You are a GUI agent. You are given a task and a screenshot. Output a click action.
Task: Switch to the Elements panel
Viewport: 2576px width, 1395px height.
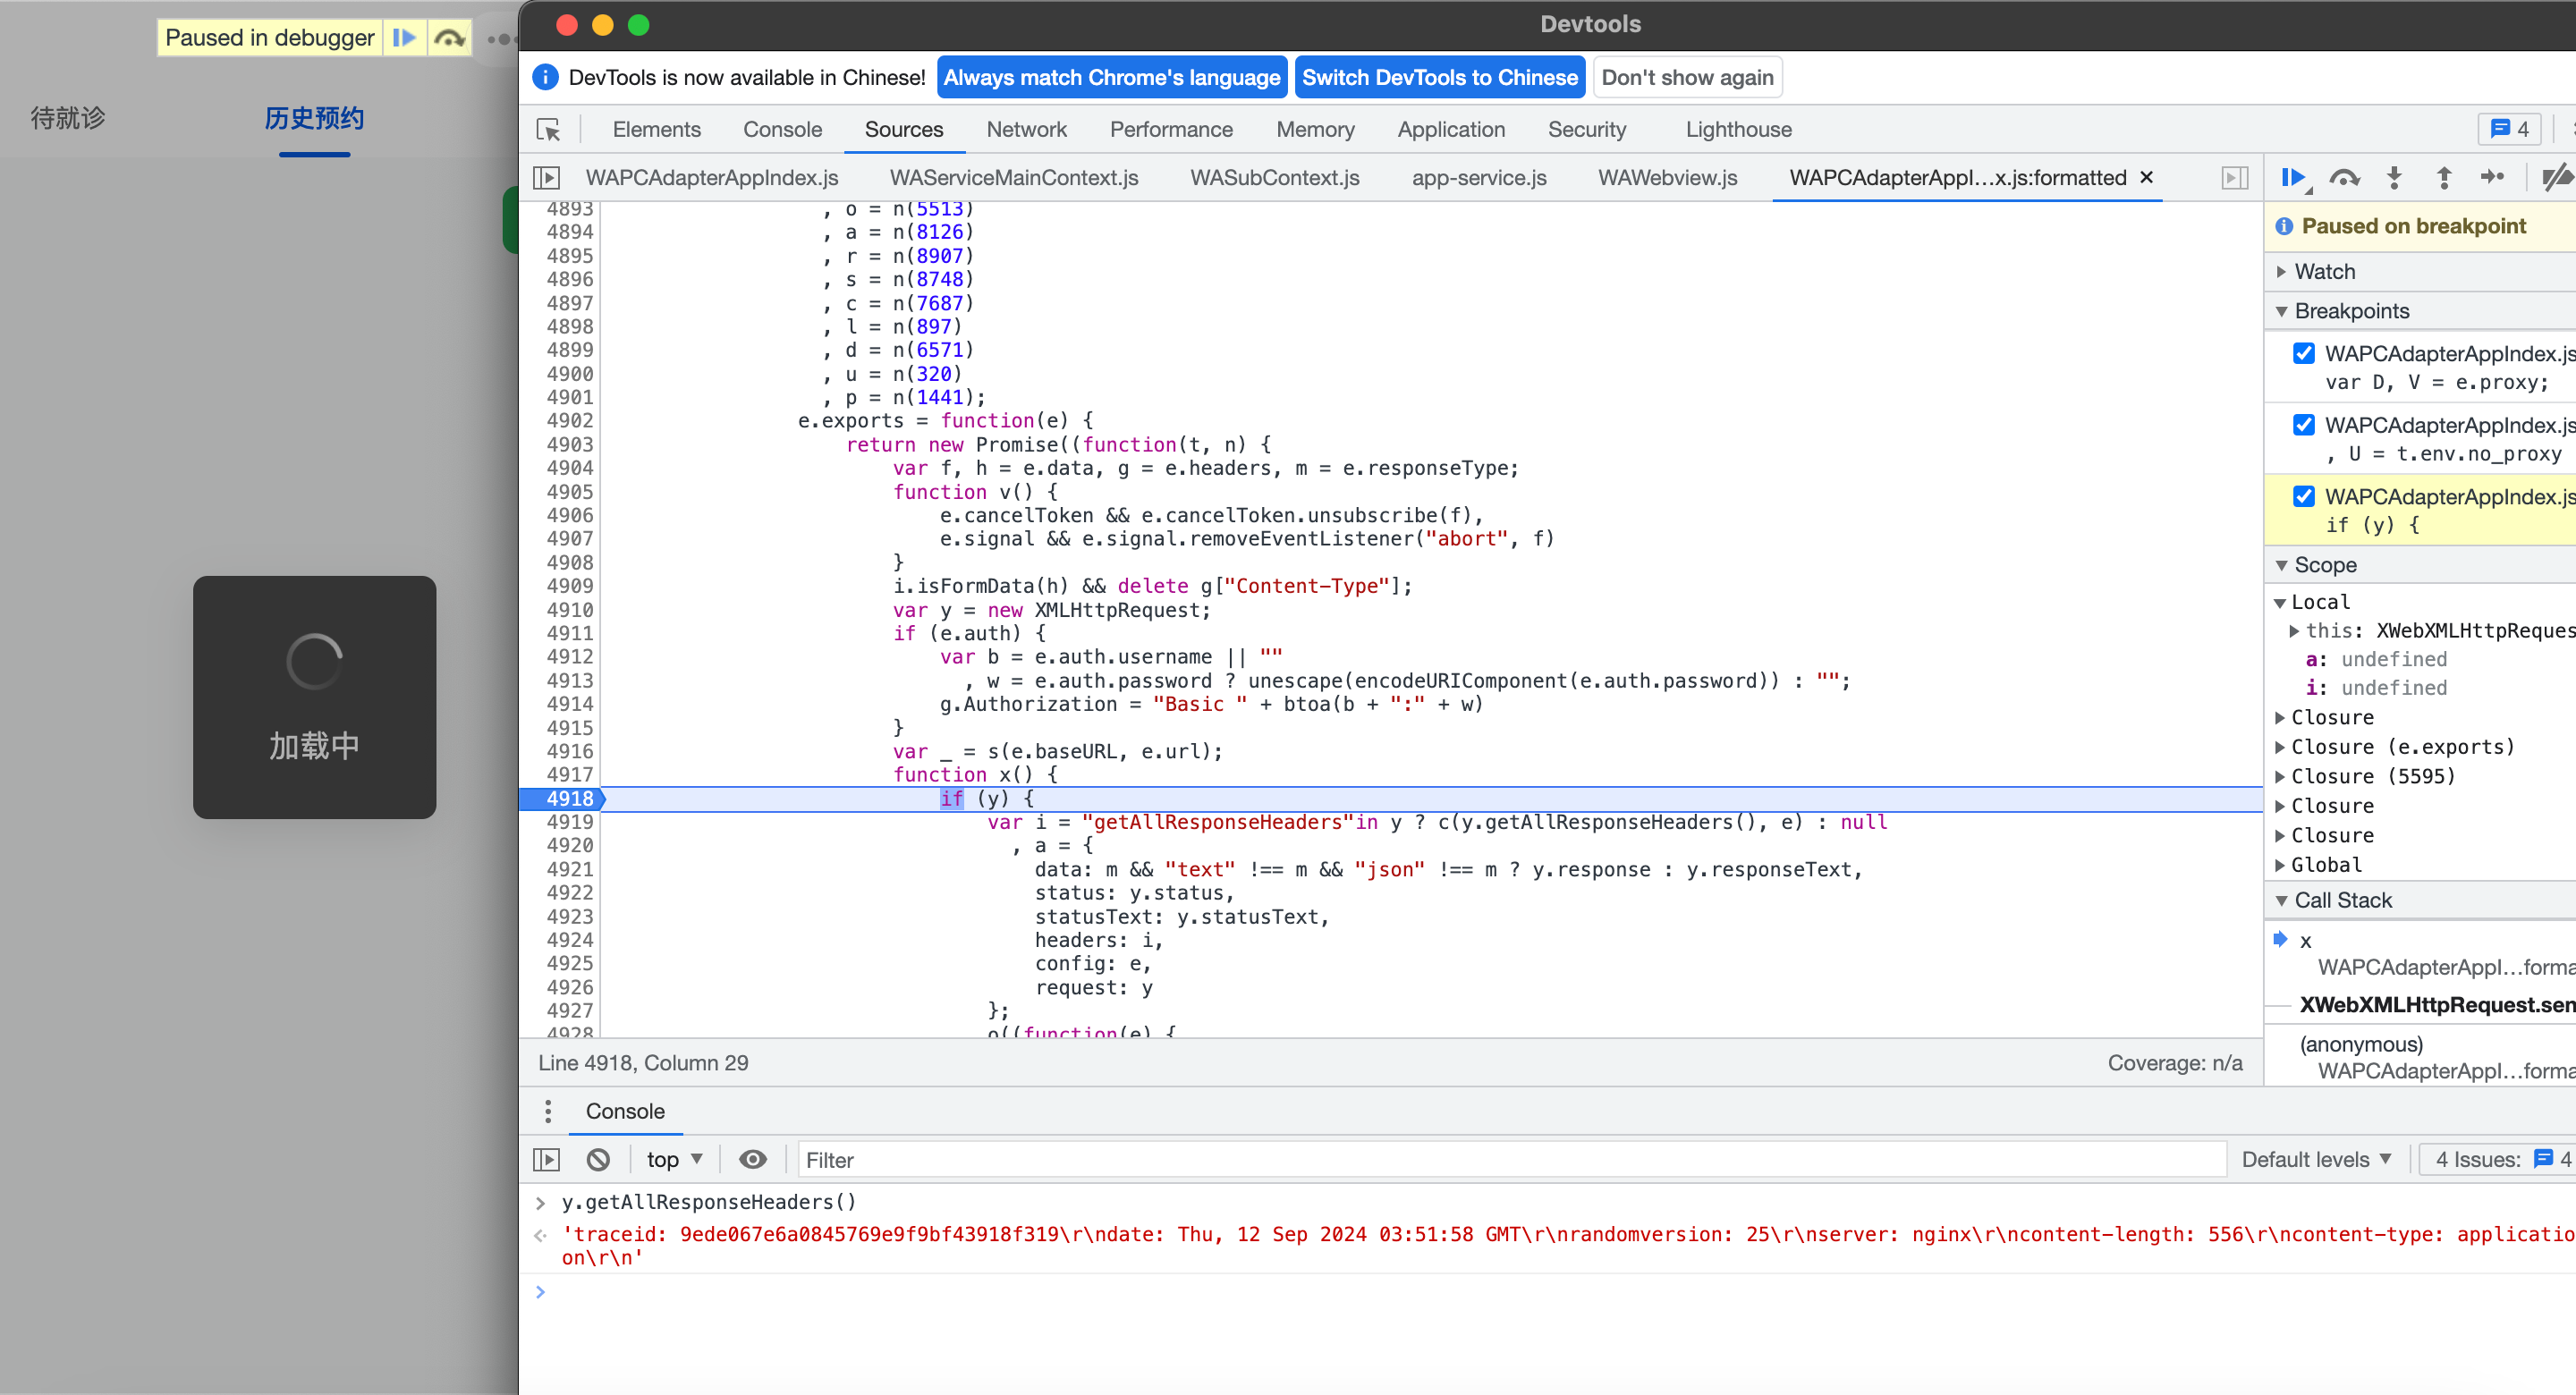[656, 130]
